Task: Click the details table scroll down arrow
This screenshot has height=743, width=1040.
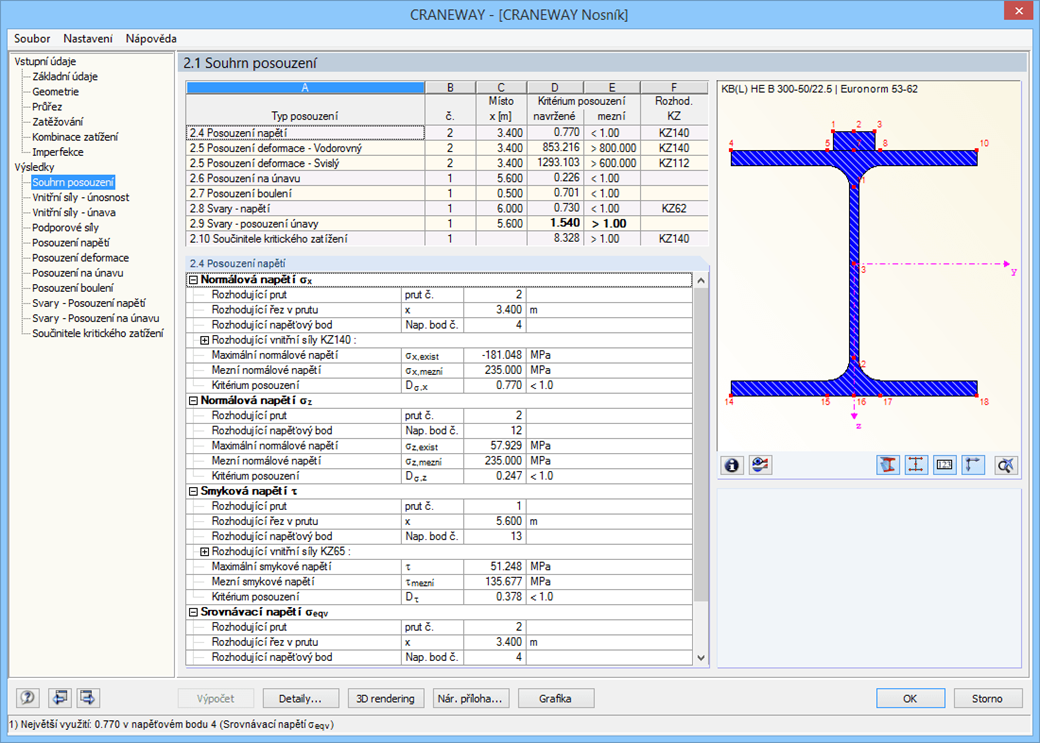Action: (x=701, y=658)
